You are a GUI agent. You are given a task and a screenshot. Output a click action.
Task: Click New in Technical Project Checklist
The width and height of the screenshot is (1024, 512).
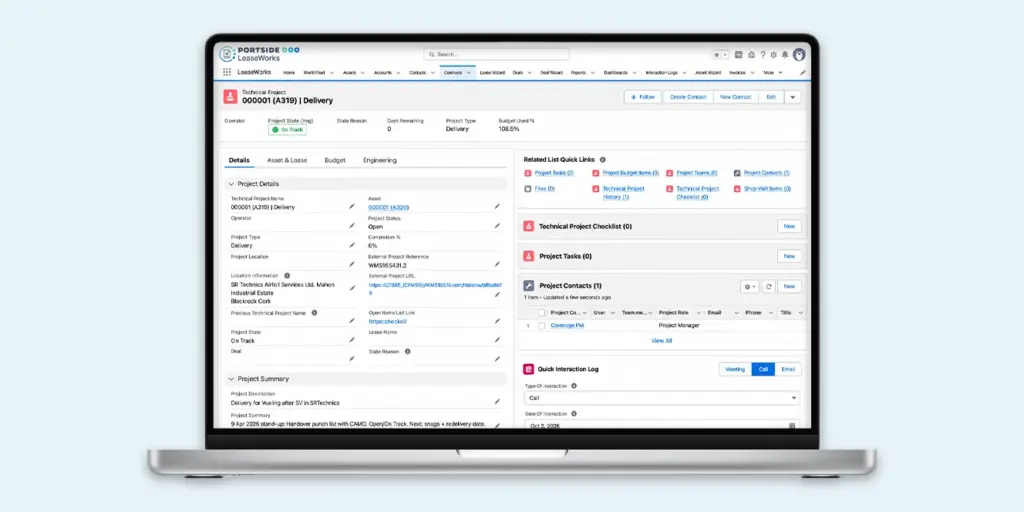(x=789, y=226)
